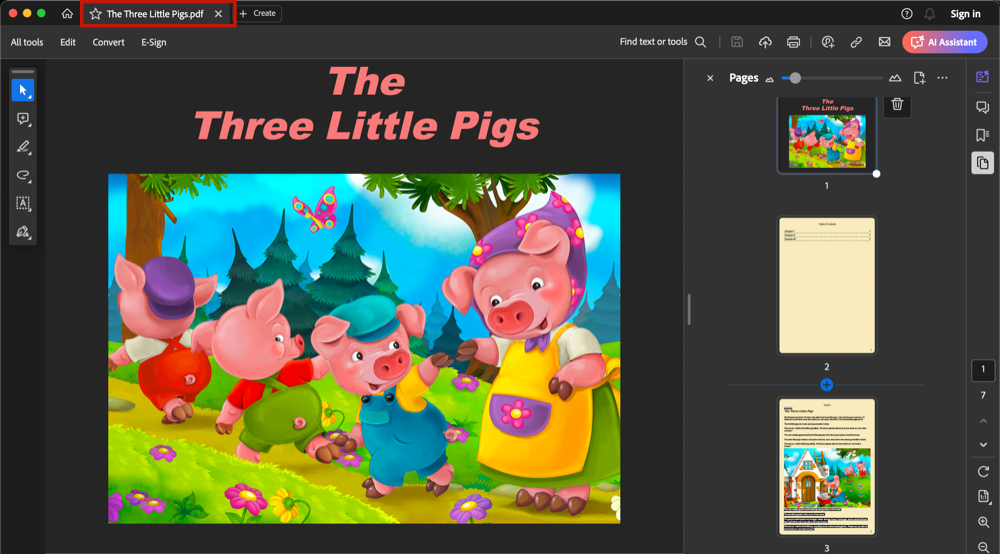Choose the Add comment tool
Viewport: 1000px width, 554px height.
[22, 119]
